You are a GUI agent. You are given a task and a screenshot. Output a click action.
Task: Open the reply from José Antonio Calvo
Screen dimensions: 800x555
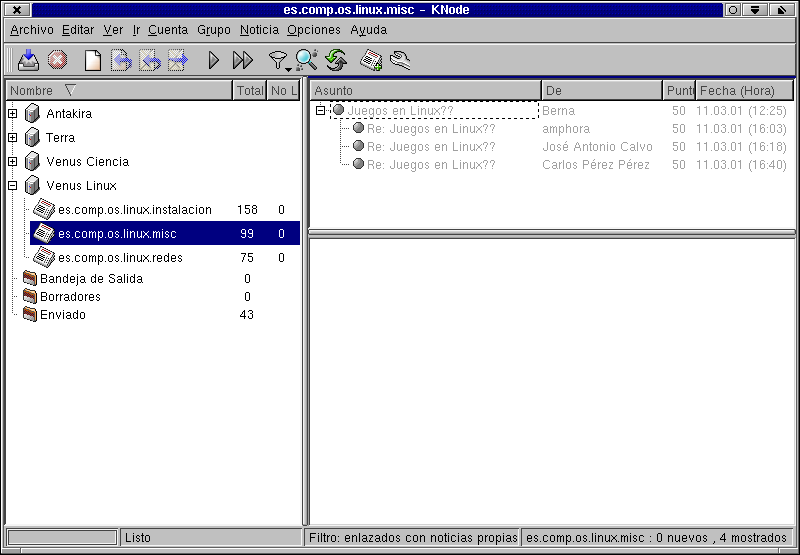pyautogui.click(x=430, y=147)
